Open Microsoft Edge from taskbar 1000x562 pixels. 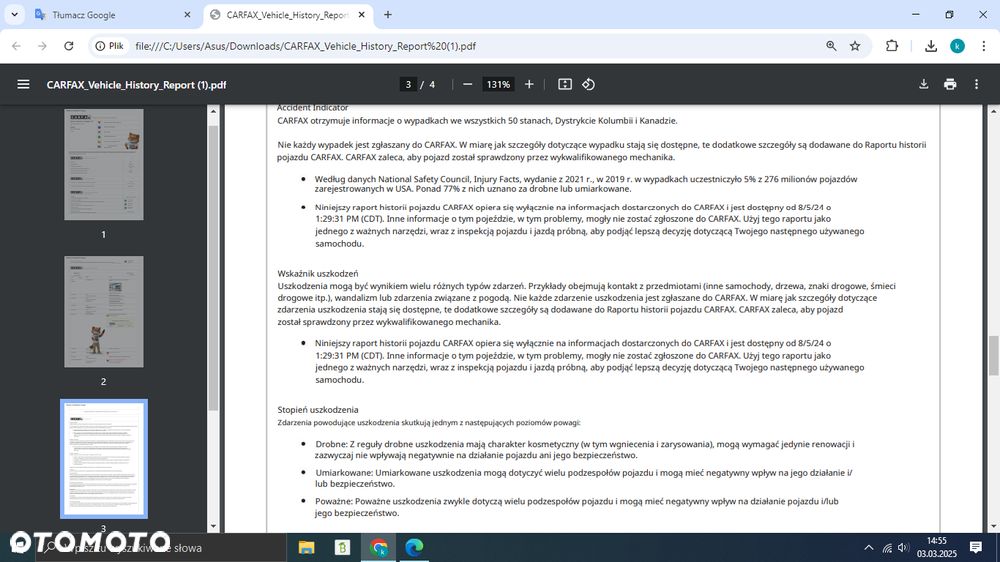click(415, 547)
